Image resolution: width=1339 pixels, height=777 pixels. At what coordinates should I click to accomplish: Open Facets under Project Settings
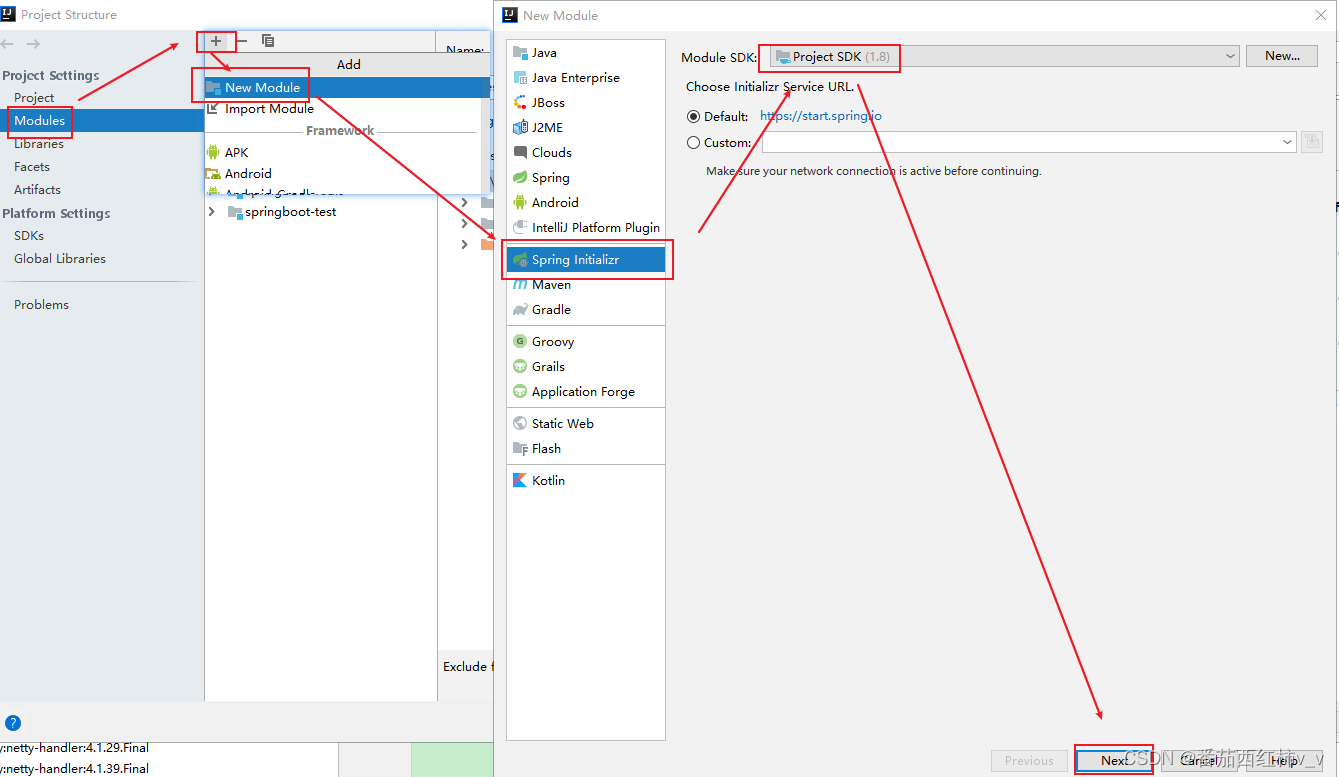pyautogui.click(x=32, y=167)
